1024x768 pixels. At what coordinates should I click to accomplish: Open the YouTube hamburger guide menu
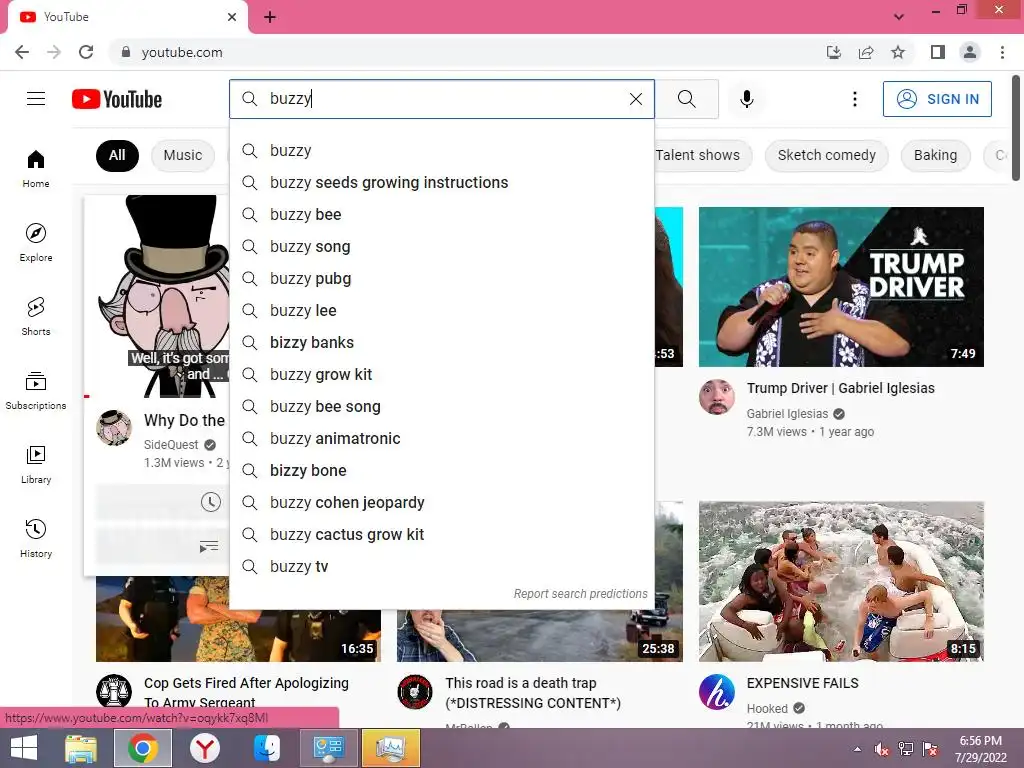click(x=36, y=99)
